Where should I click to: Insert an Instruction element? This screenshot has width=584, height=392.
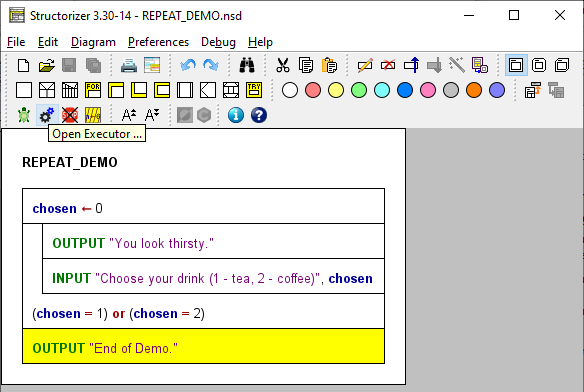click(23, 90)
